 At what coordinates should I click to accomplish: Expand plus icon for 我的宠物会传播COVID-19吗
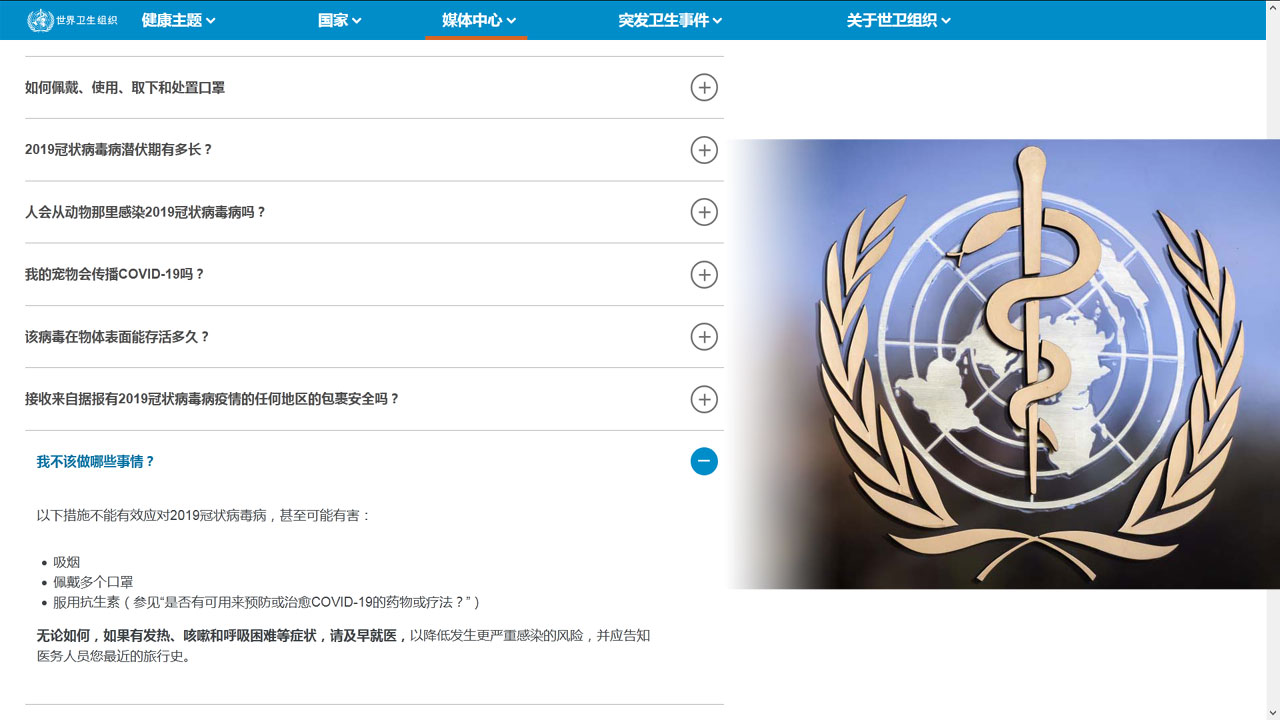tap(704, 274)
